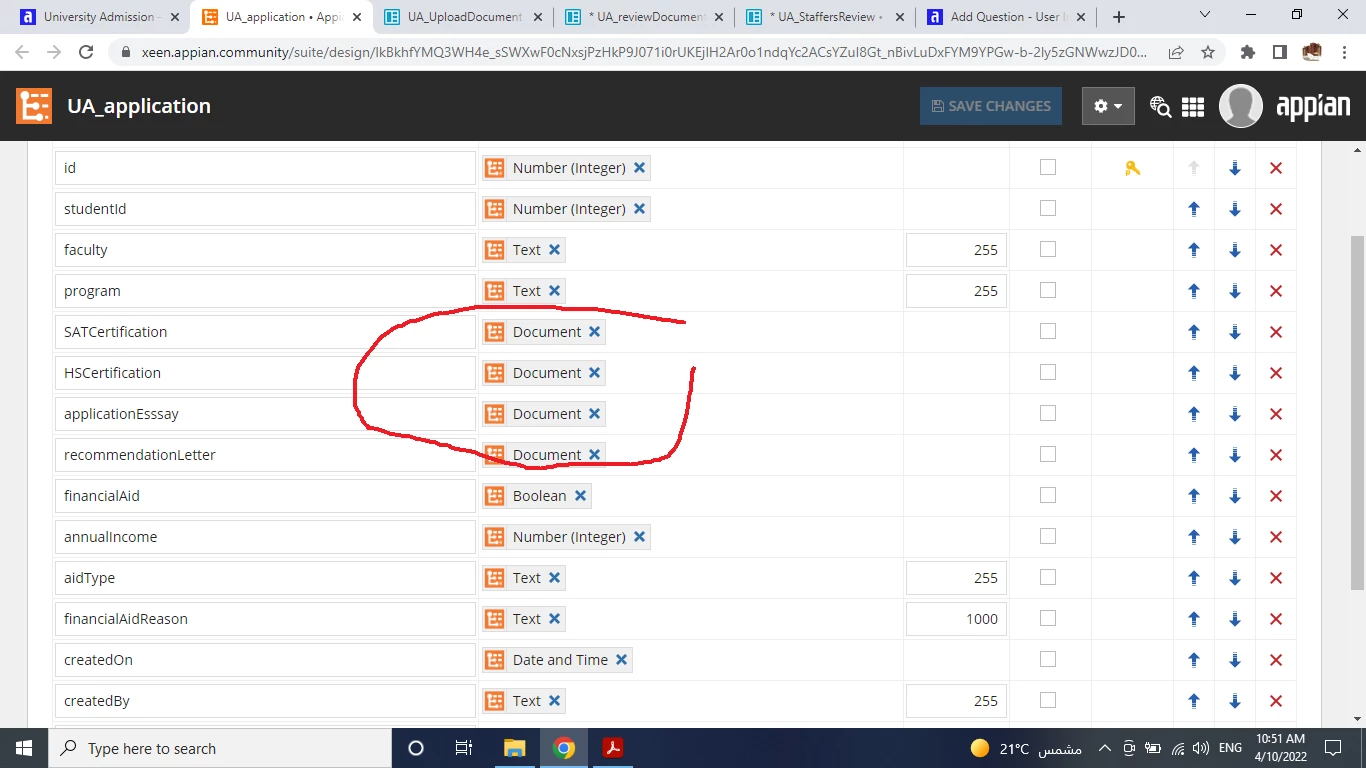This screenshot has width=1366, height=768.
Task: Remove Document type from SATCertification
Action: point(594,332)
